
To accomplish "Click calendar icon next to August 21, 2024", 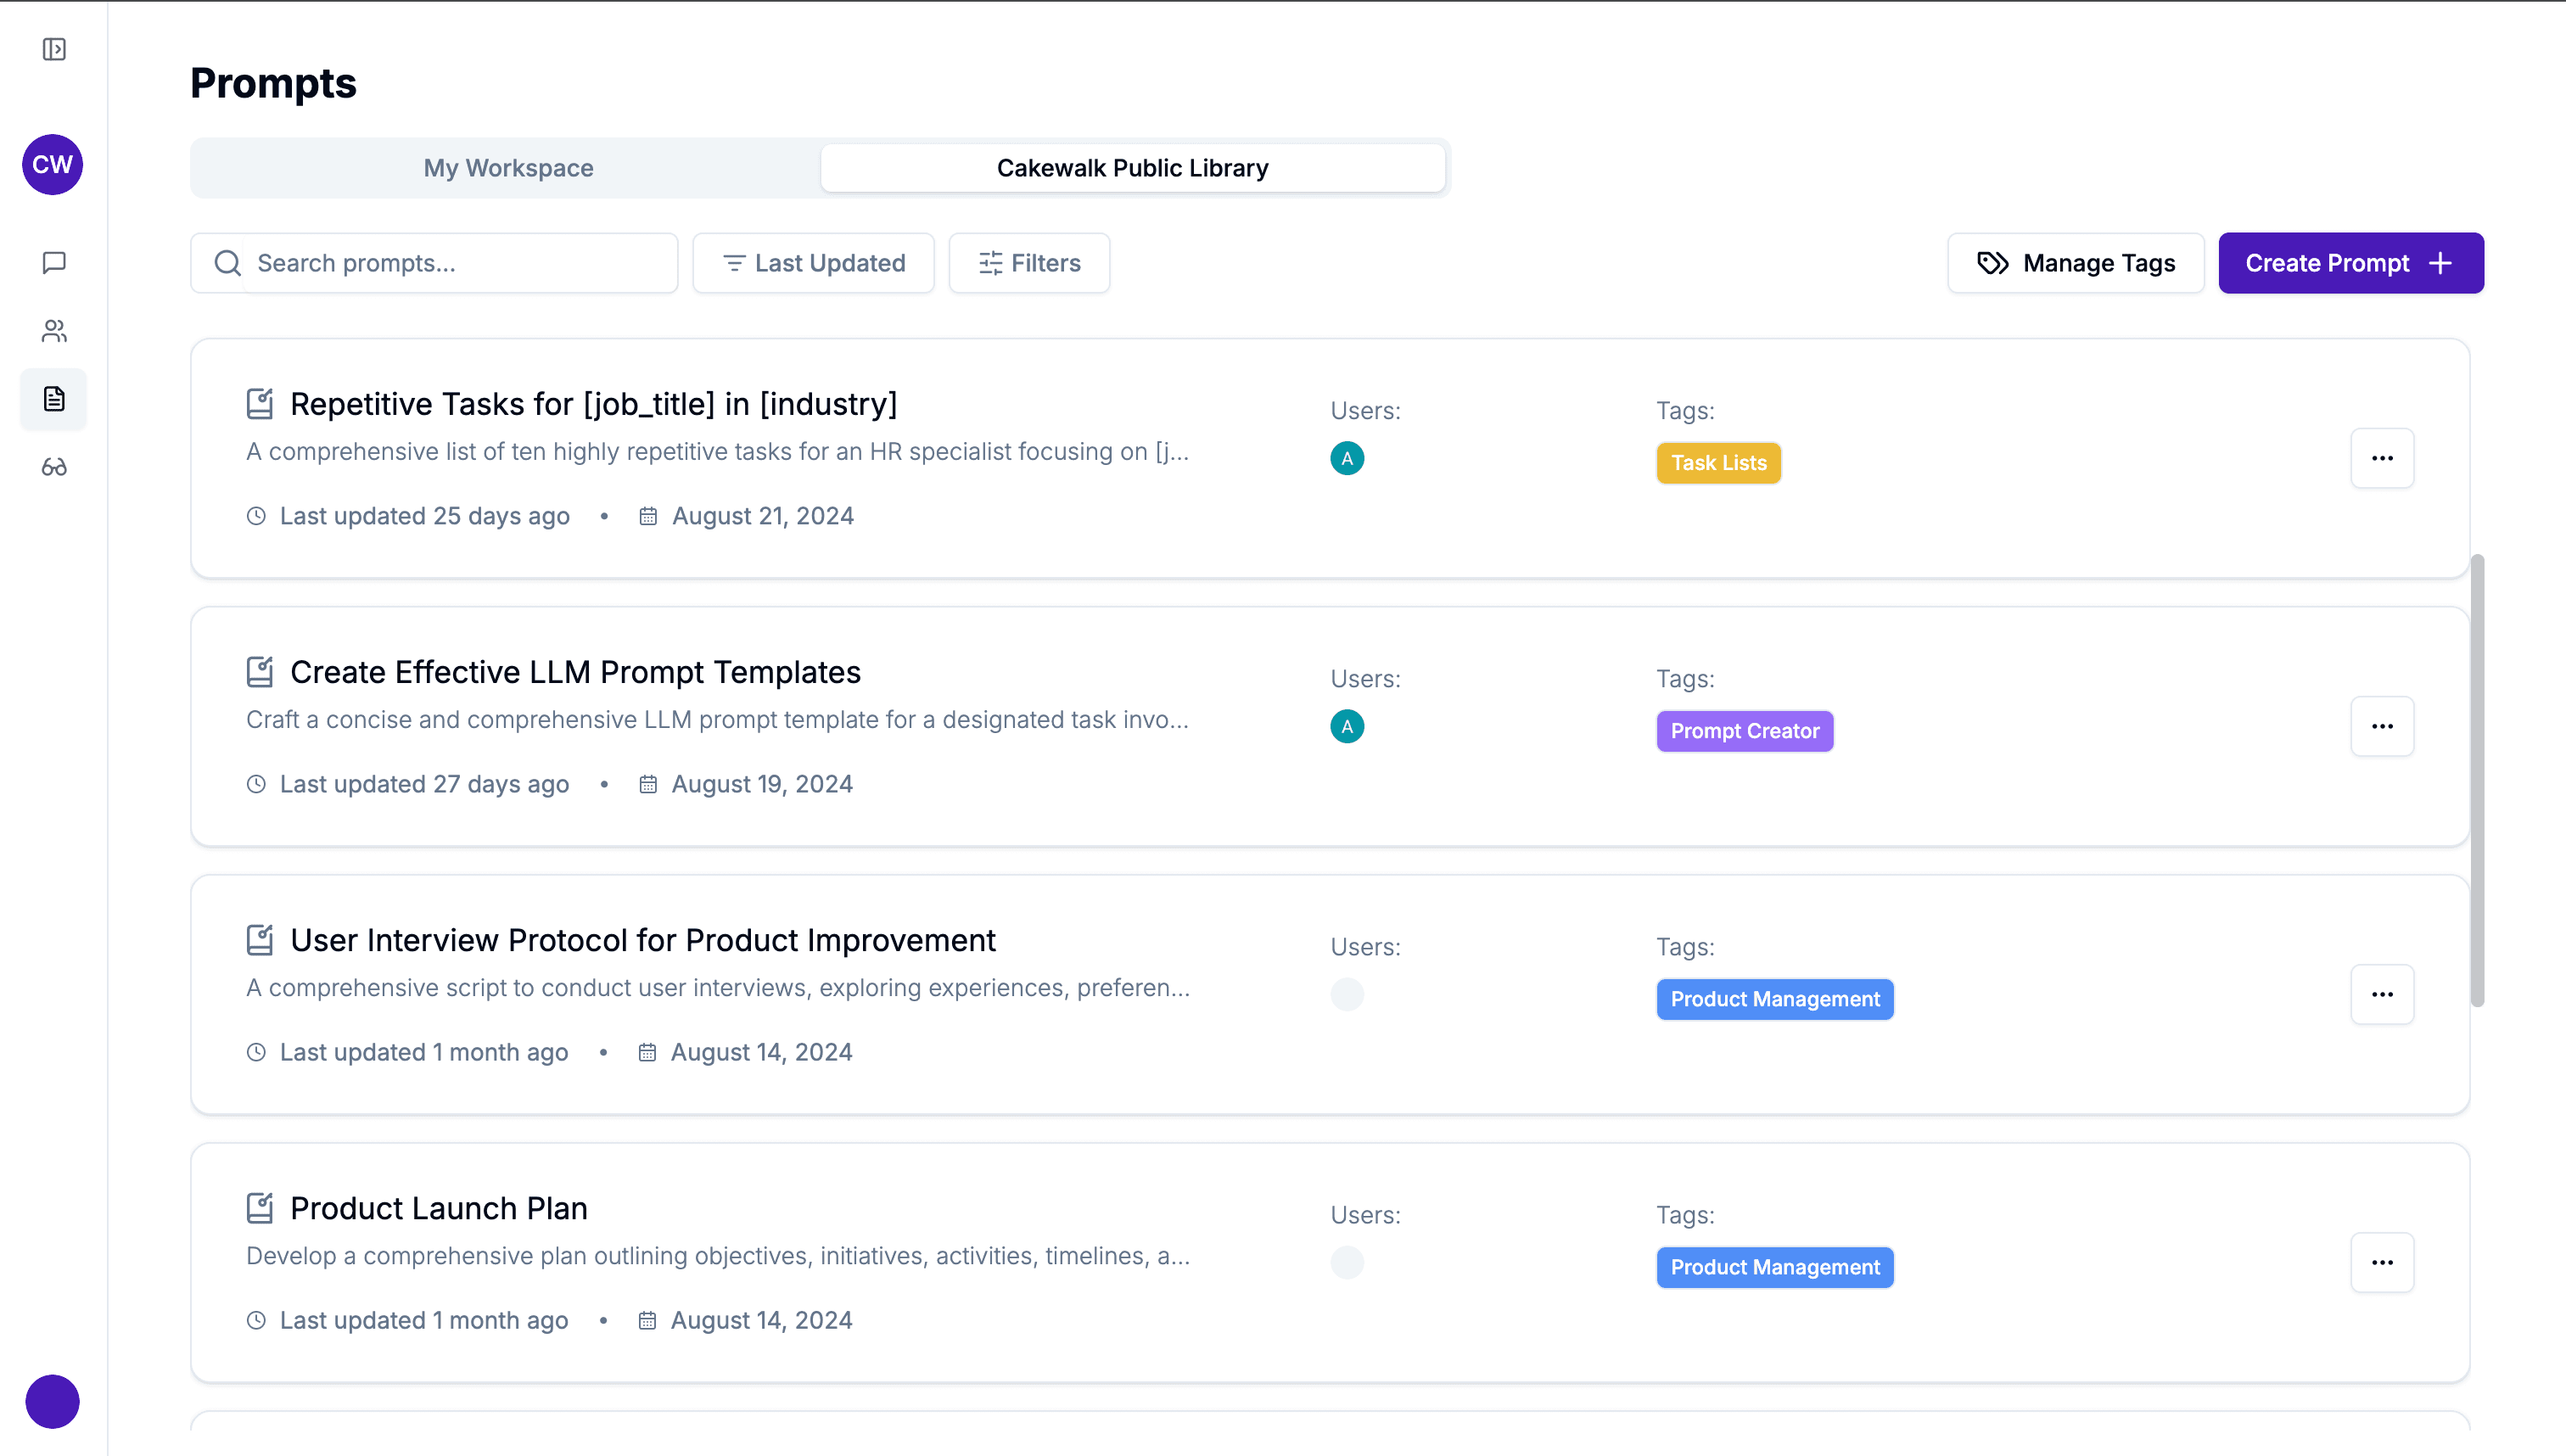I will 648,516.
